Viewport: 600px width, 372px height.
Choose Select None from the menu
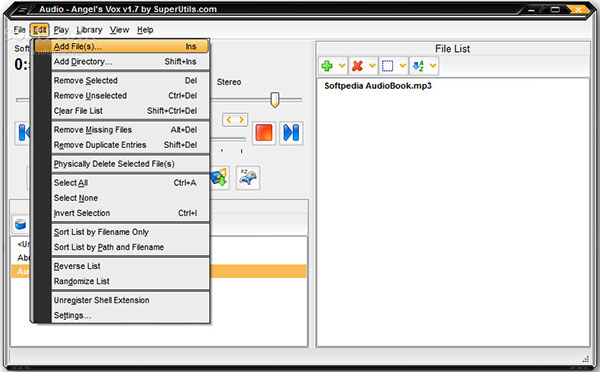(x=130, y=198)
